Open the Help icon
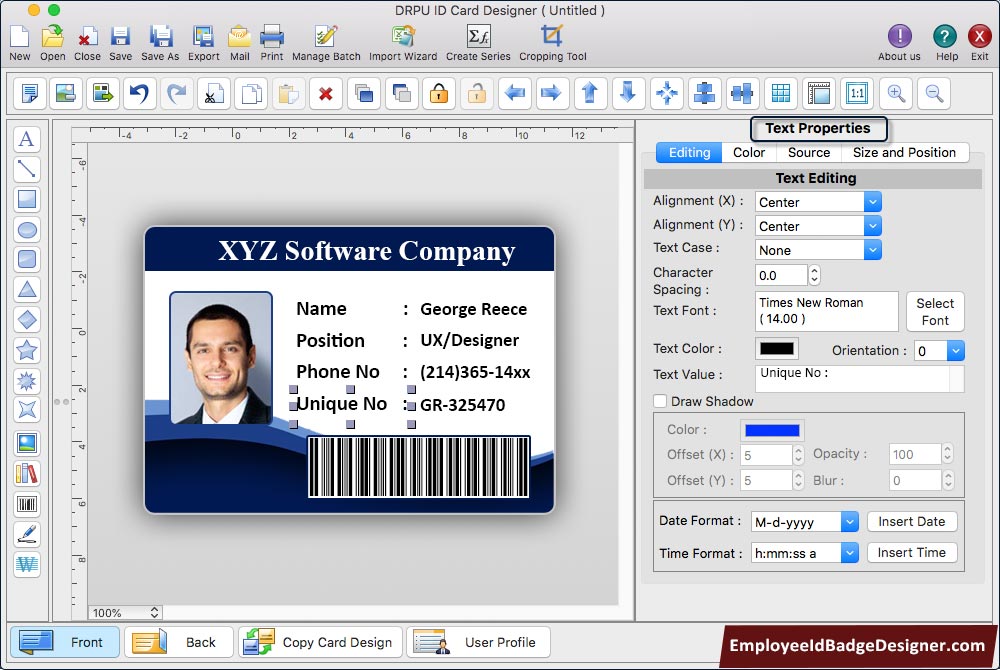This screenshot has width=1000, height=670. (x=945, y=36)
